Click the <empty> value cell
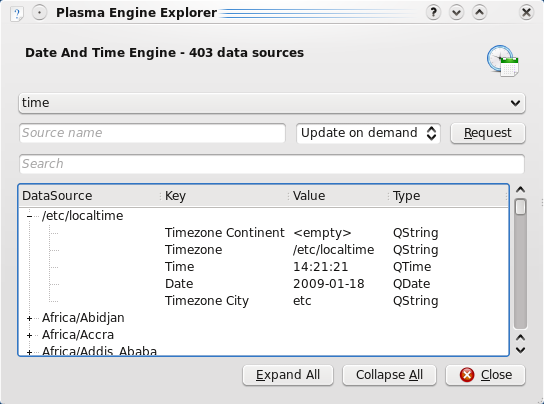This screenshot has height=404, width=544. point(322,233)
